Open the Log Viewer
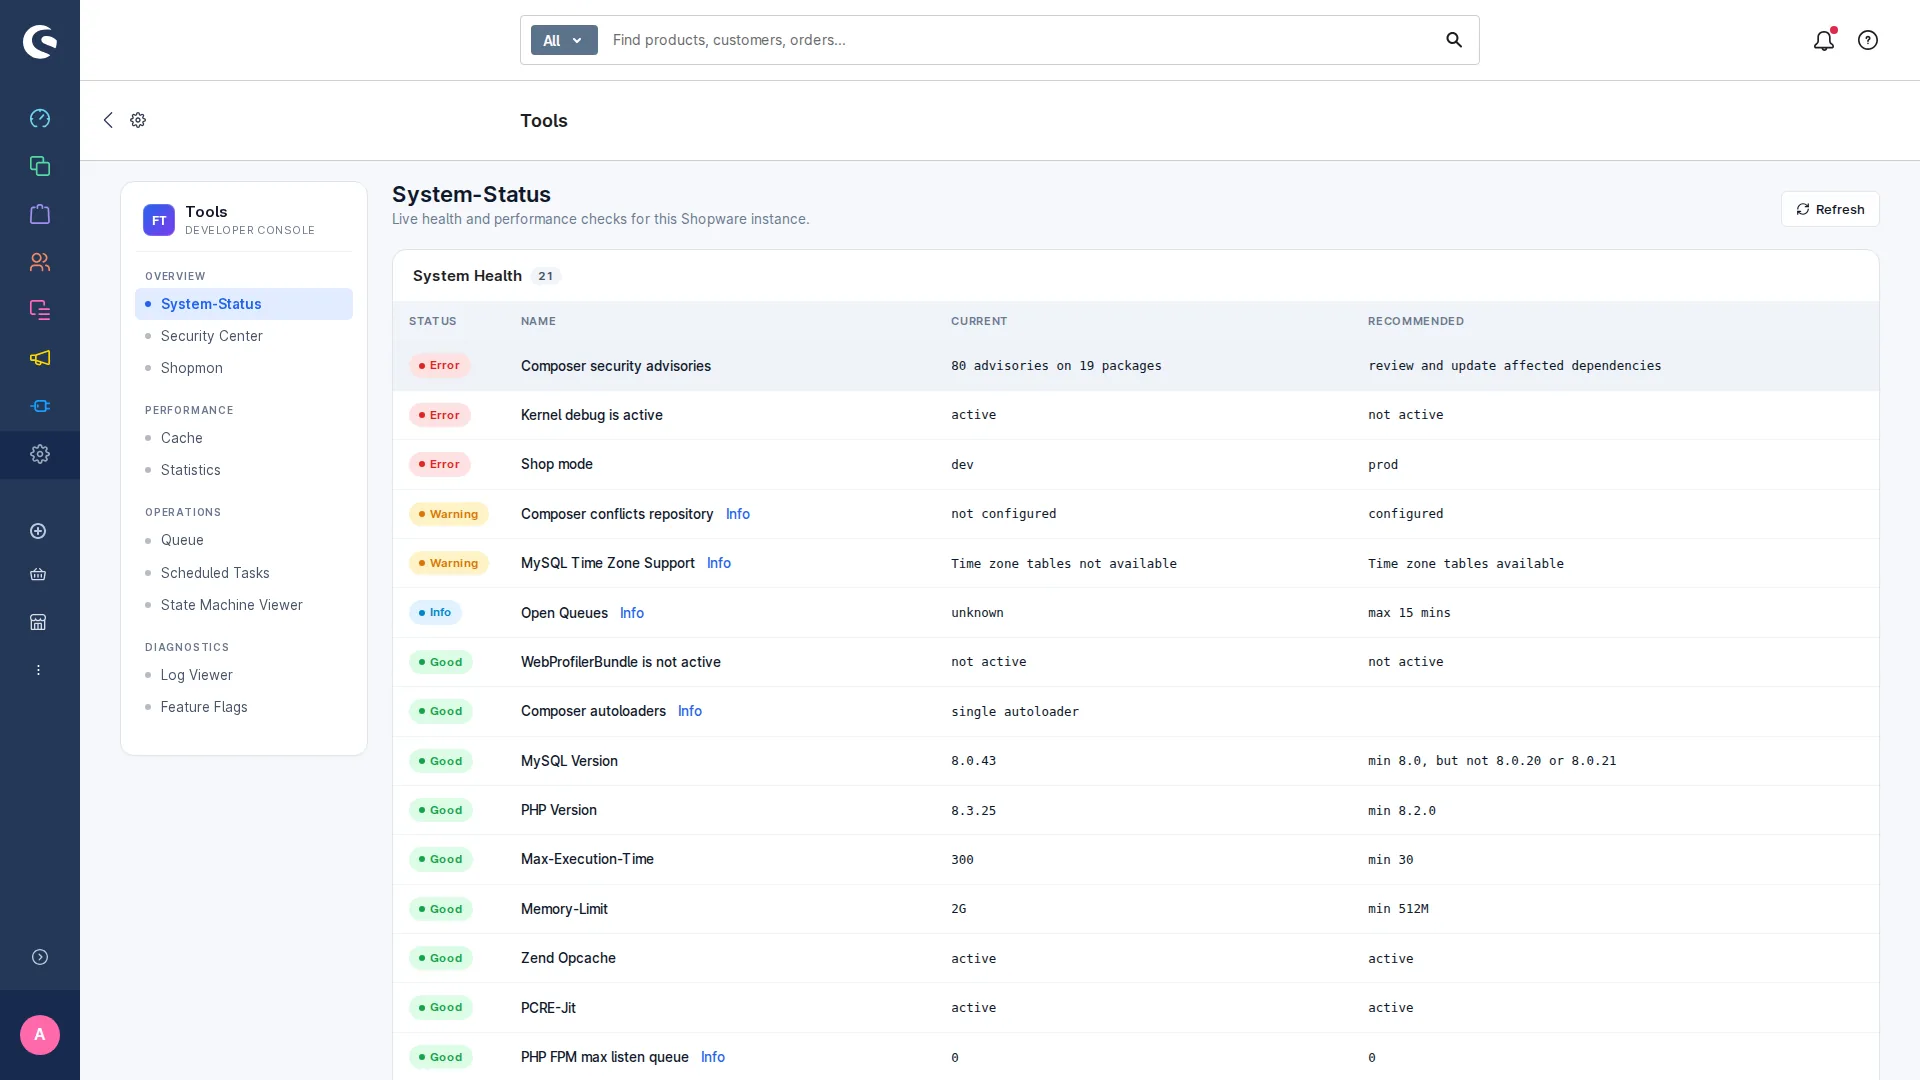The width and height of the screenshot is (1920, 1080). (x=244, y=675)
